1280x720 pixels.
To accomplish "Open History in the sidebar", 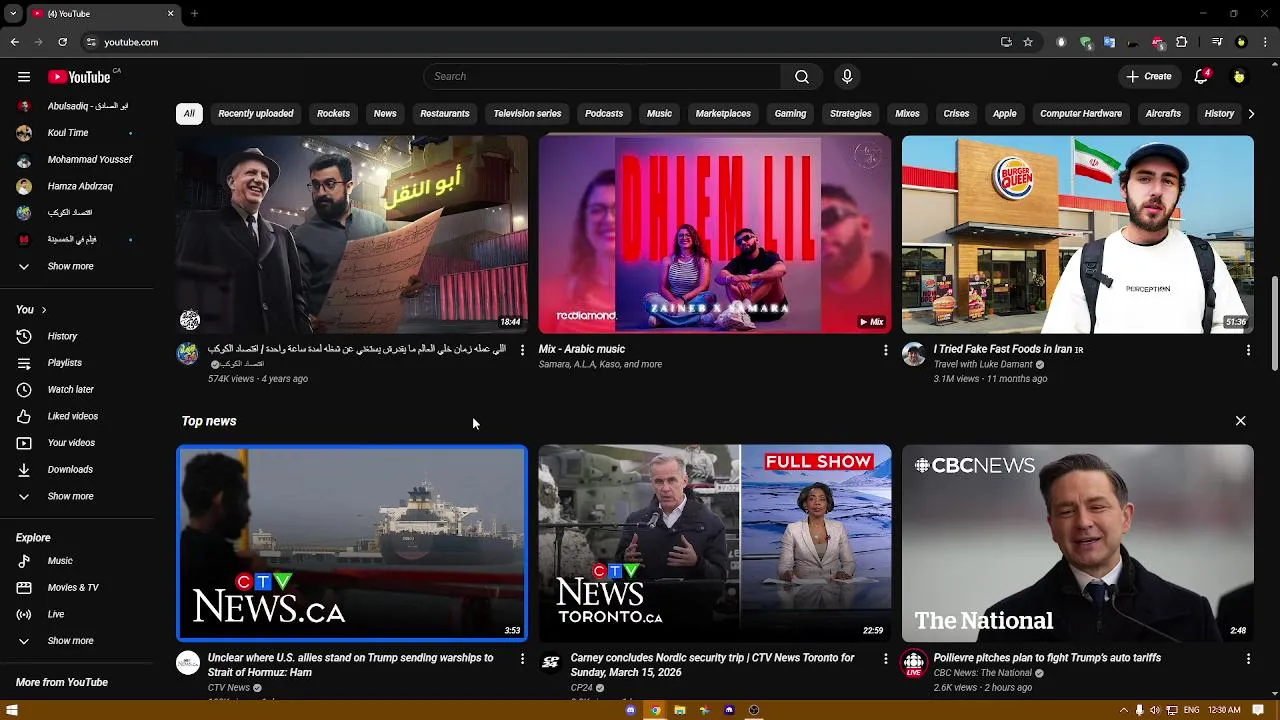I will 62,336.
